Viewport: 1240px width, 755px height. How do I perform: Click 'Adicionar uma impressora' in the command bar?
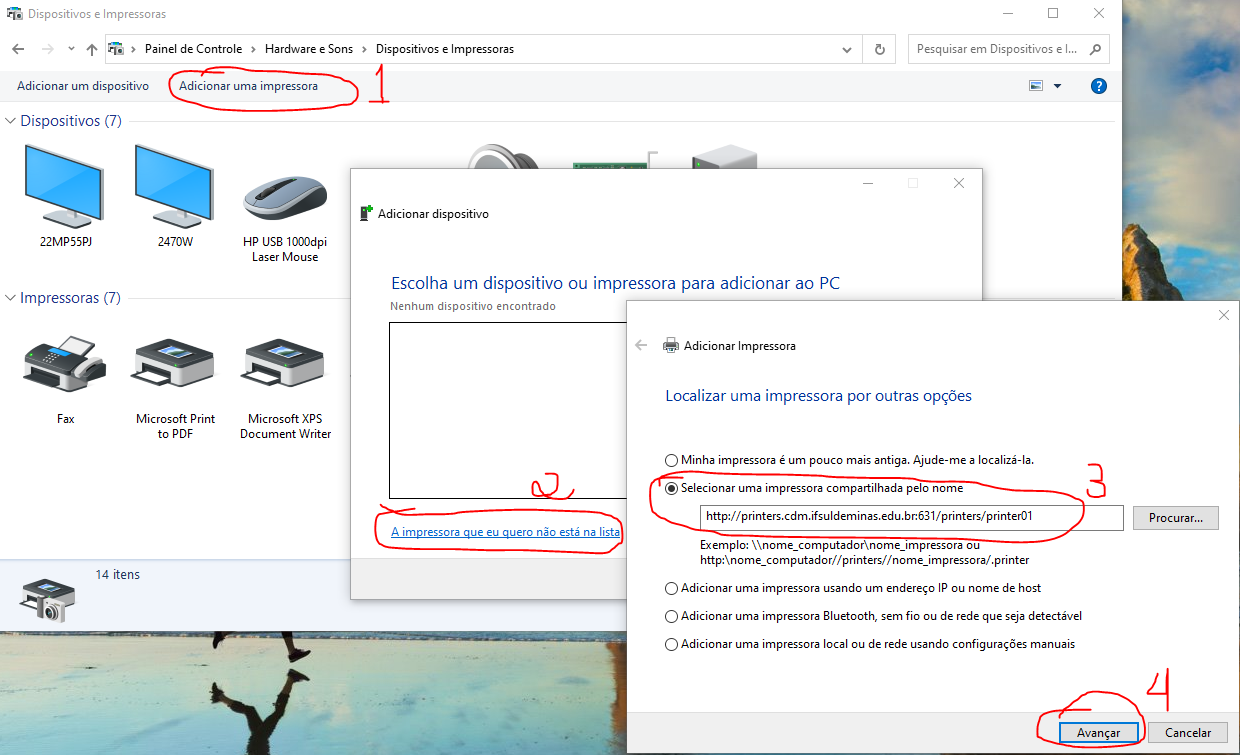coord(248,86)
